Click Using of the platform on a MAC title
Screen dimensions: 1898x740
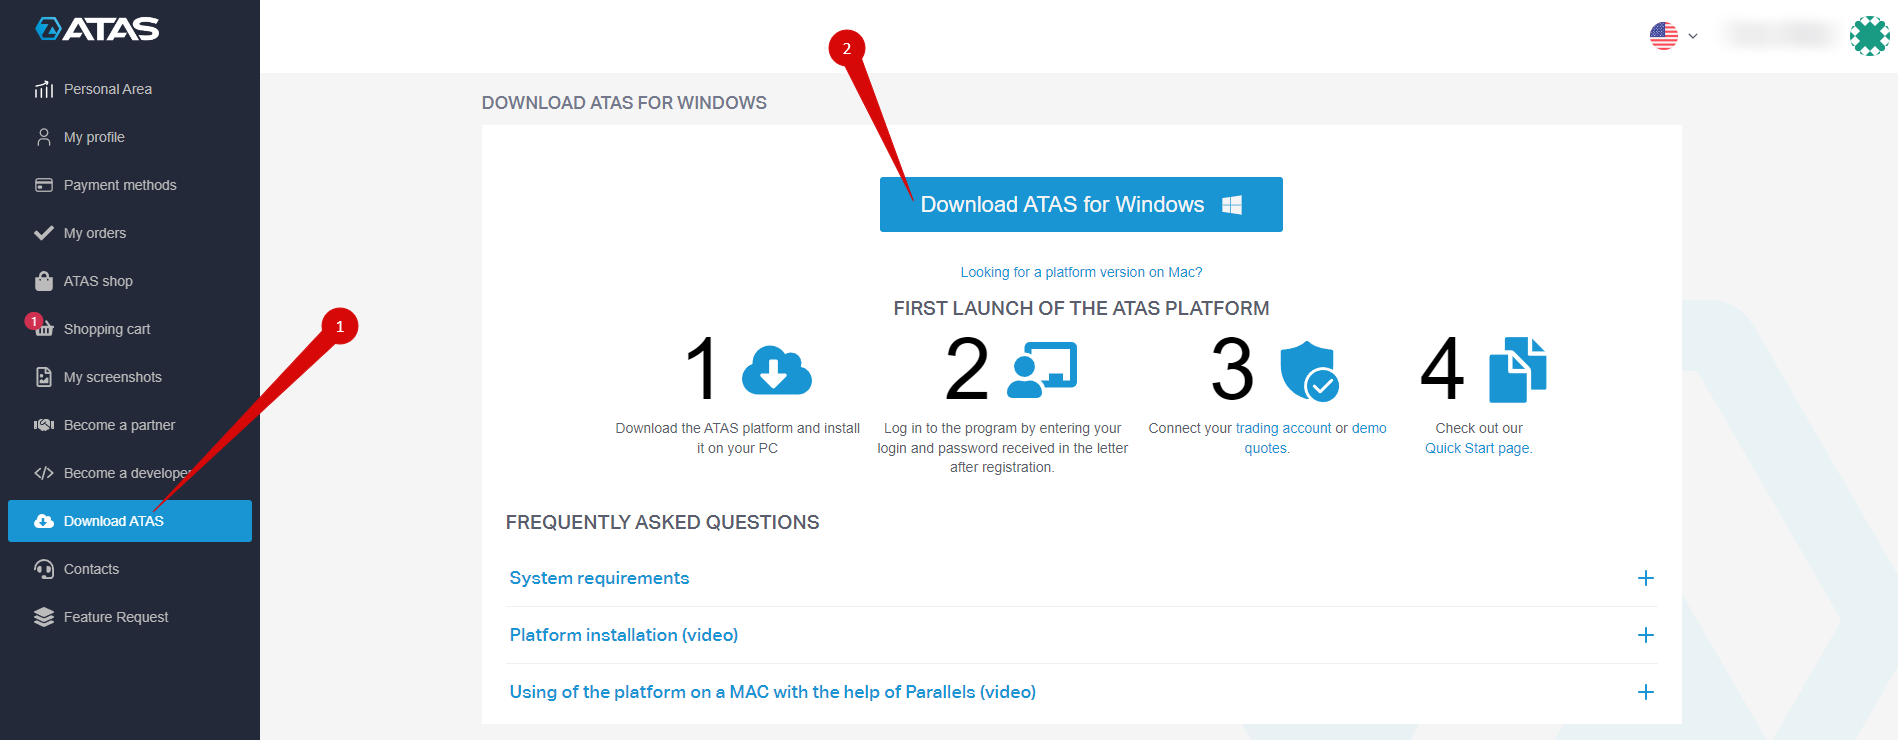click(x=772, y=692)
